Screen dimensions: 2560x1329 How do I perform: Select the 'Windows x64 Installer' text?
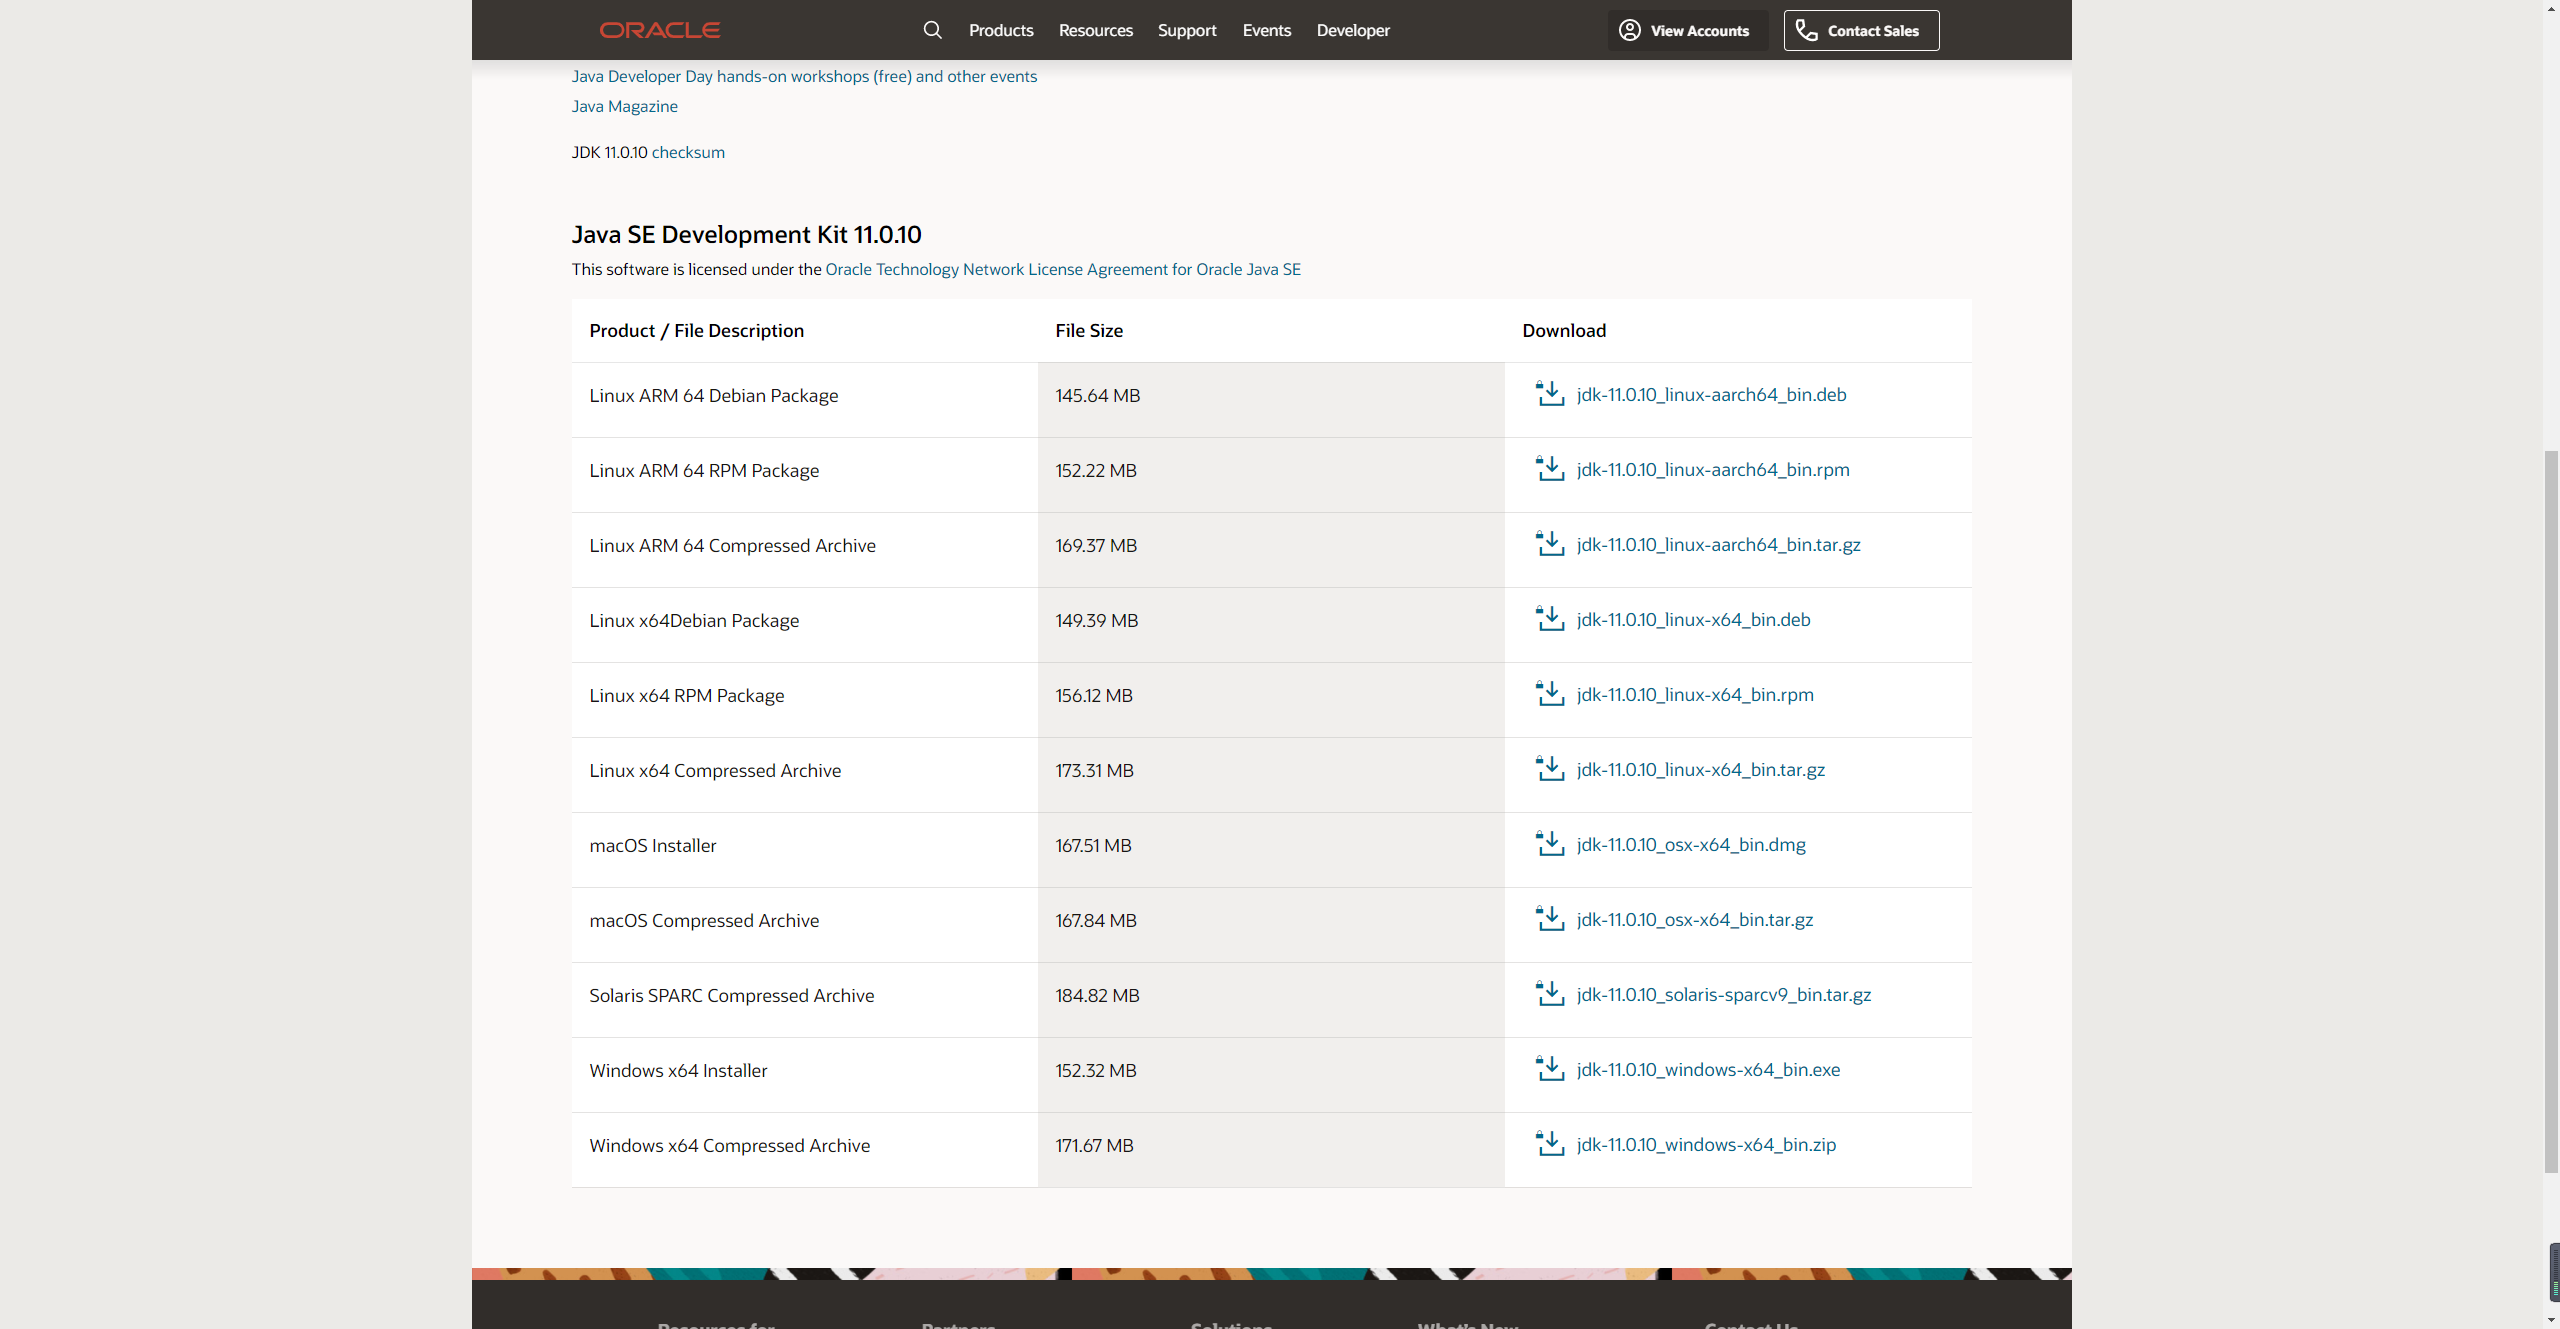tap(678, 1070)
